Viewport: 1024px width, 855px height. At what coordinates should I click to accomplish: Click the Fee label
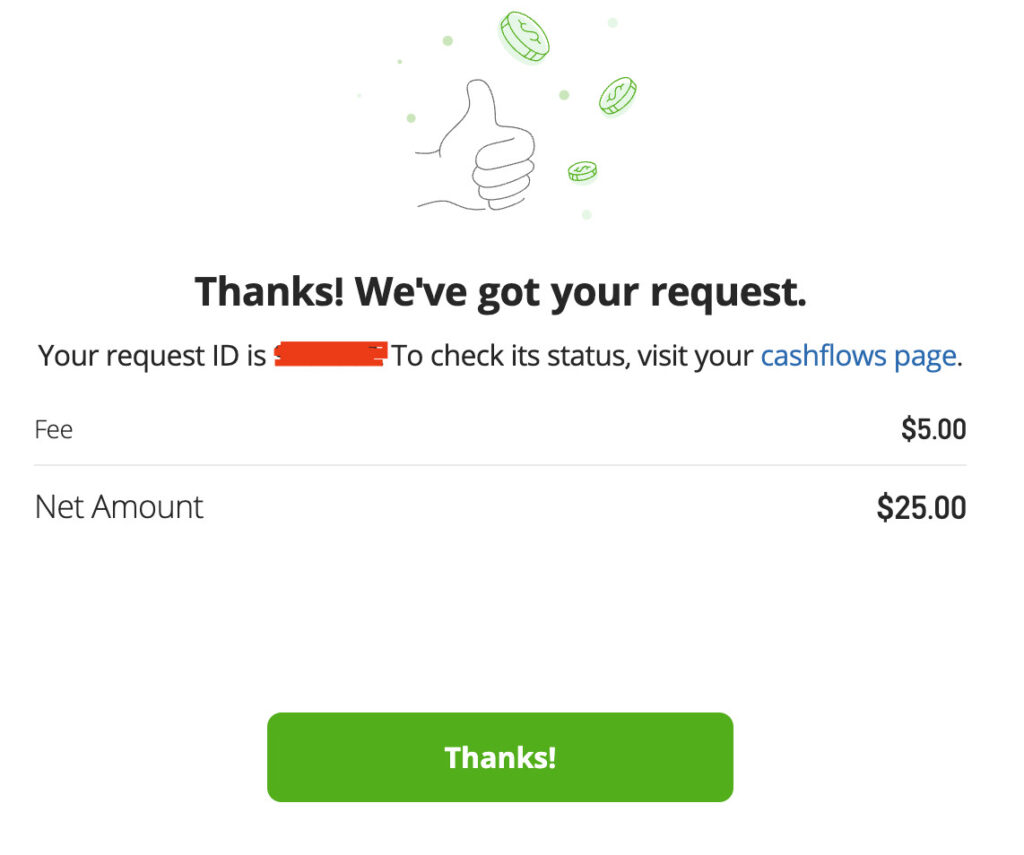click(x=54, y=430)
